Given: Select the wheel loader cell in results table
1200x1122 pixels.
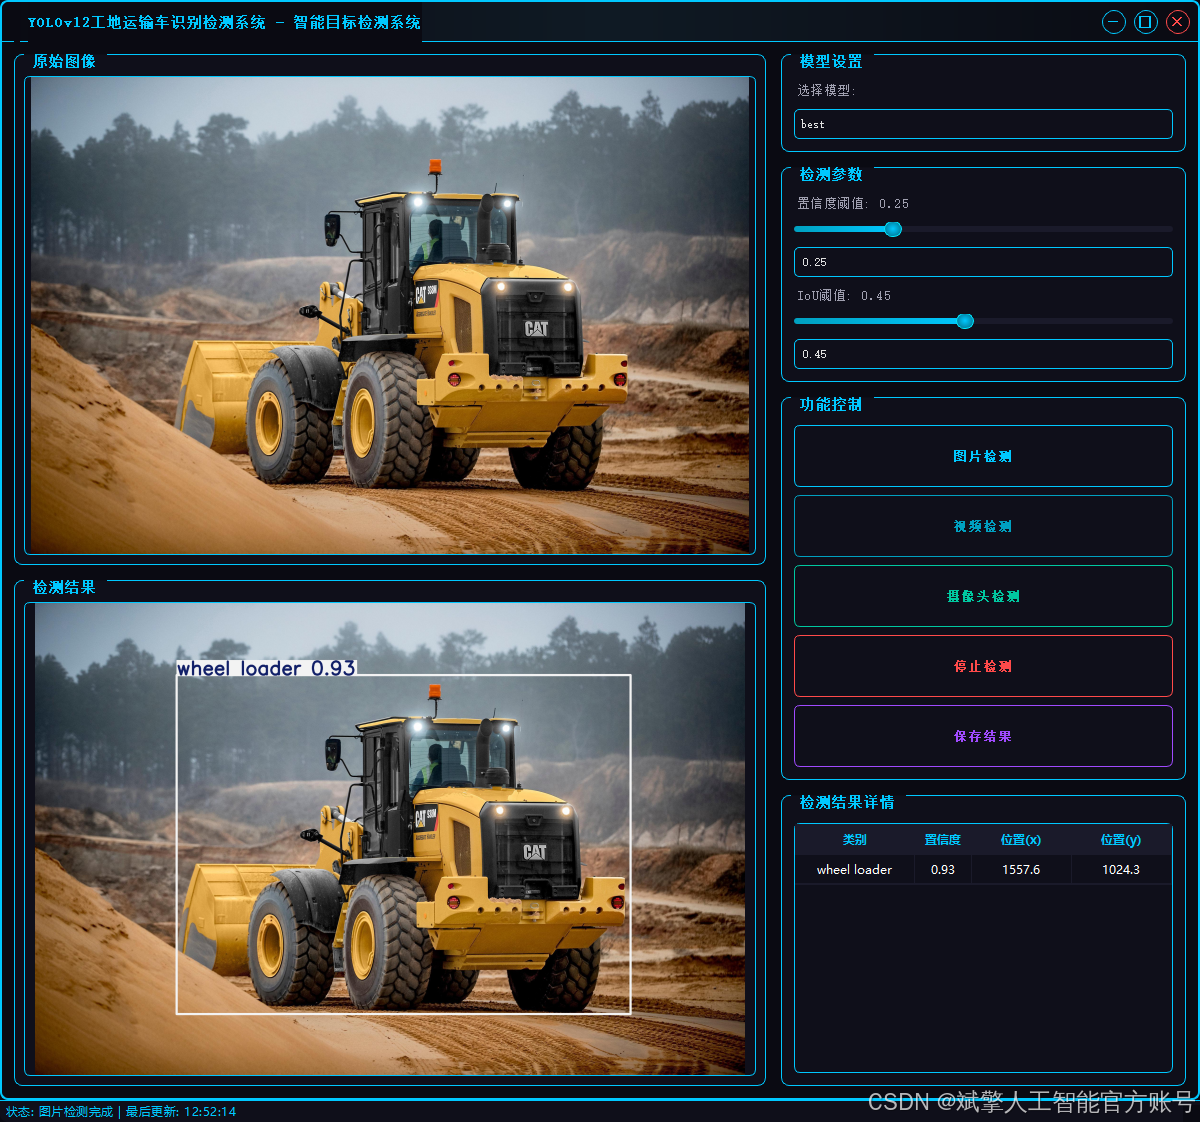Looking at the screenshot, I should point(855,870).
